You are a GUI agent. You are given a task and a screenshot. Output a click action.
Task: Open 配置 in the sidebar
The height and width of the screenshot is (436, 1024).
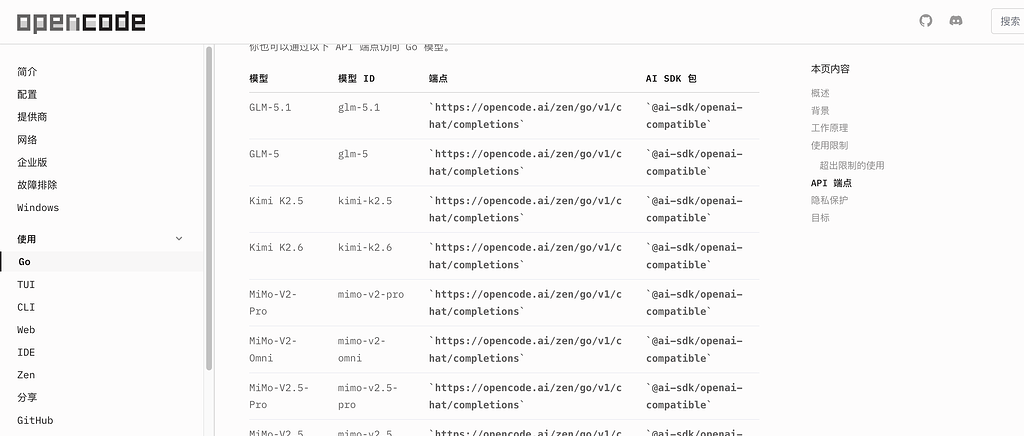(27, 95)
